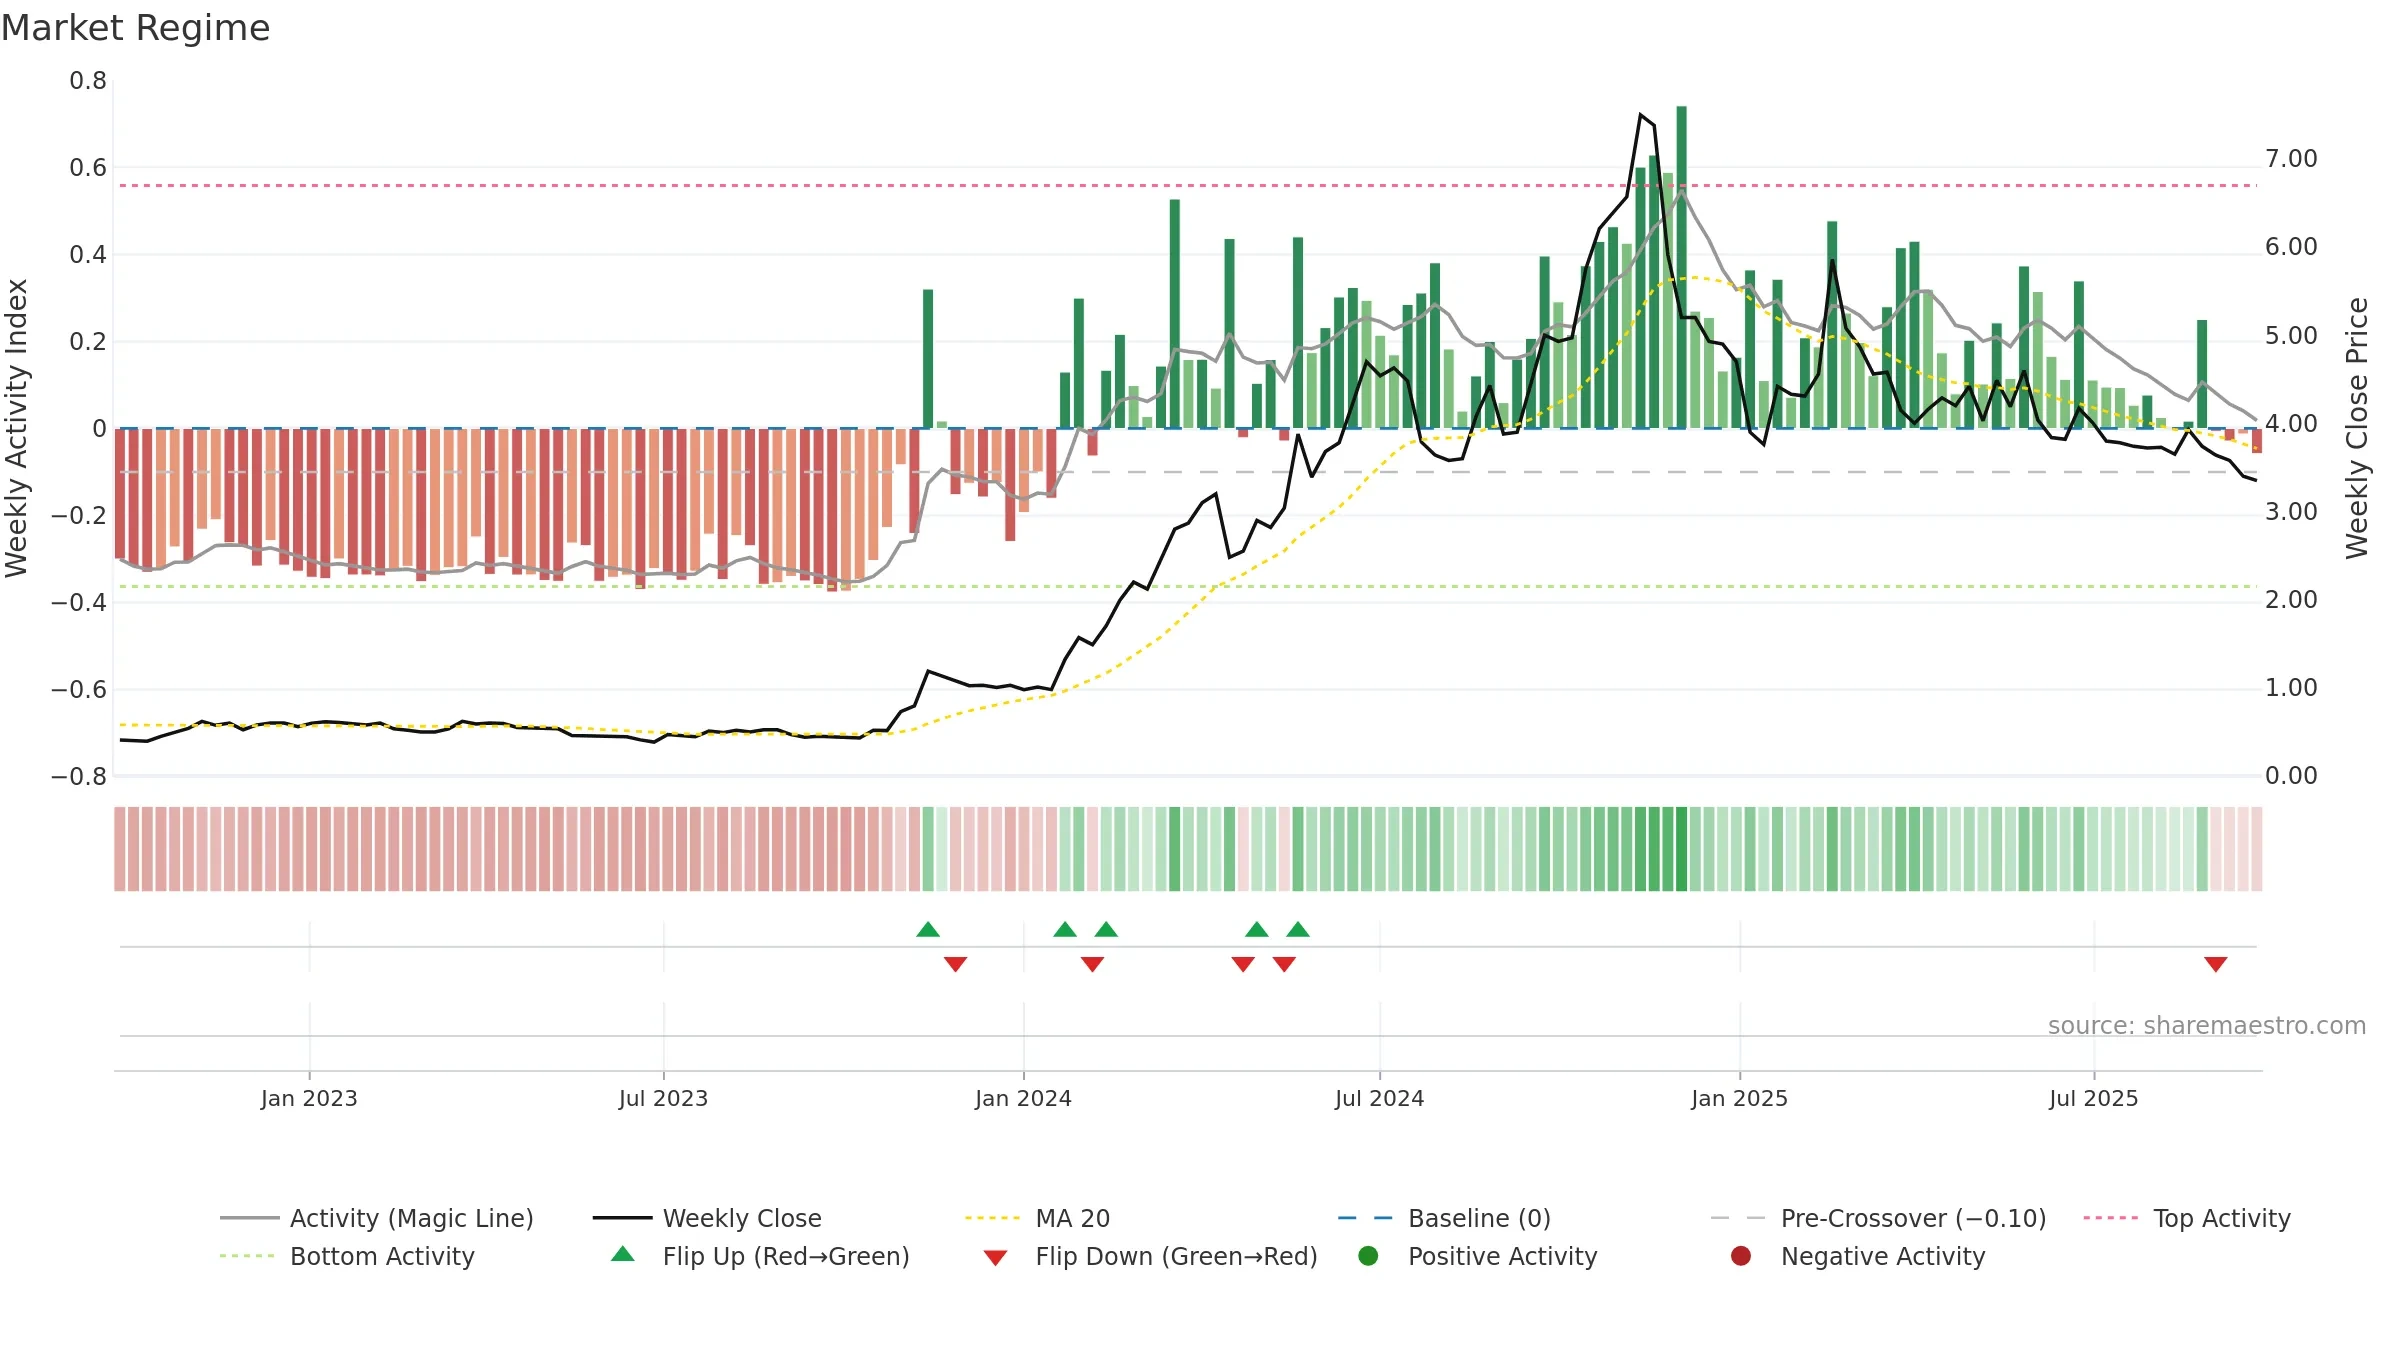Screen dimensions: 2400x1350
Task: Click the Market Regime chart title
Action: (136, 28)
